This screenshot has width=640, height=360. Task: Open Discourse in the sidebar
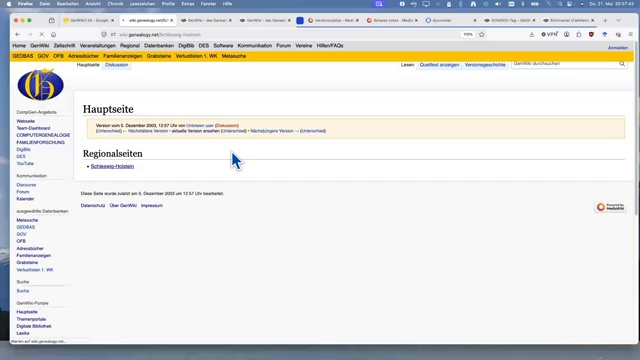[x=26, y=185]
